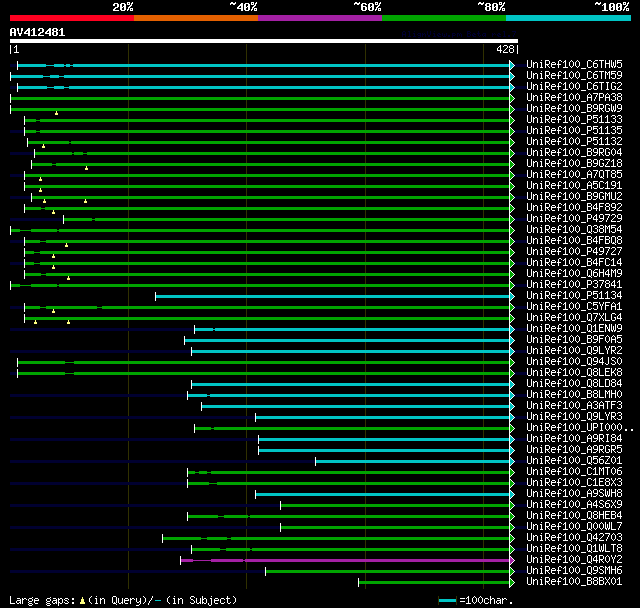The width and height of the screenshot is (640, 608).
Task: Select label UniRef100_Q00WL7
Action: pos(574,527)
